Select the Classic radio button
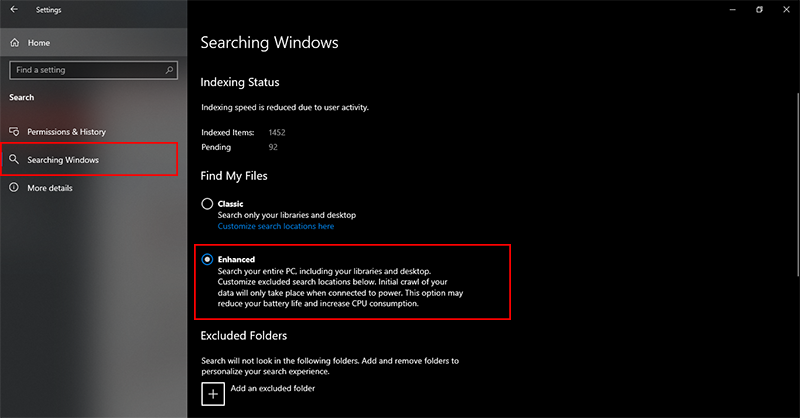 point(207,204)
